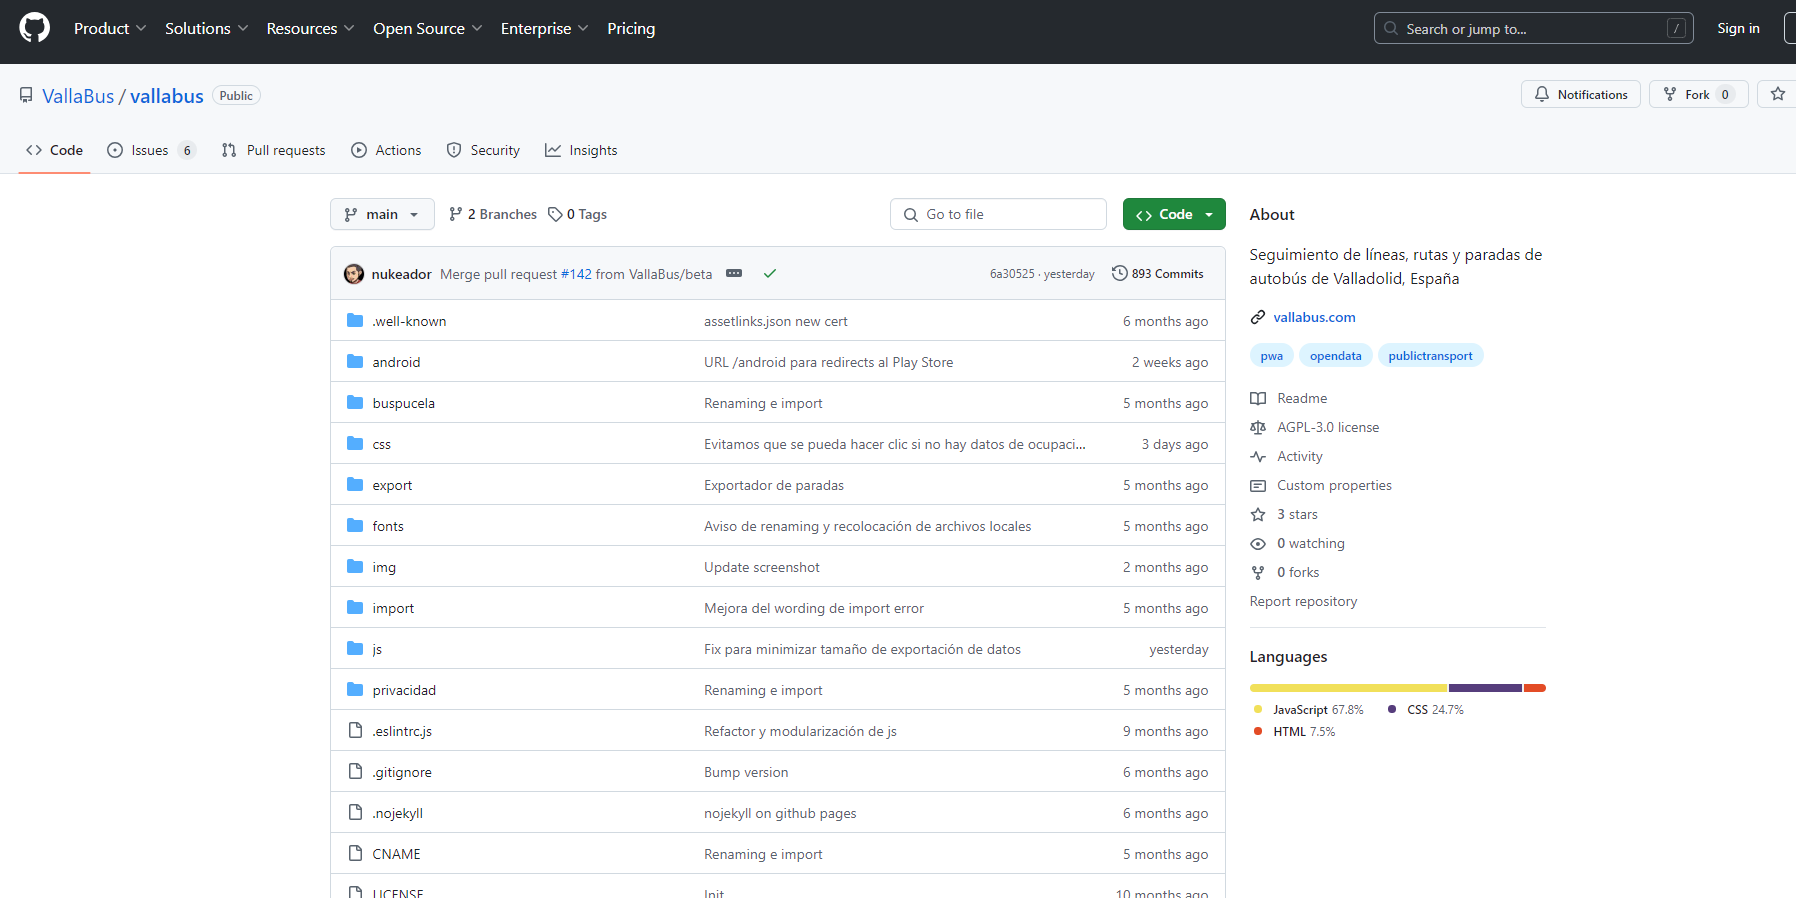Click the tag icon next to 0 Tags
1796x898 pixels.
click(555, 214)
